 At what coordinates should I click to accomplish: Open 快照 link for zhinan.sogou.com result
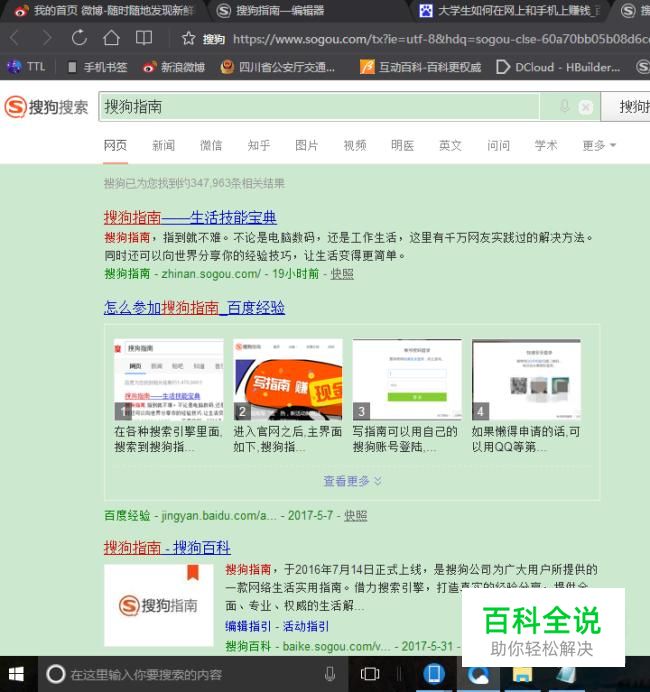[x=342, y=274]
